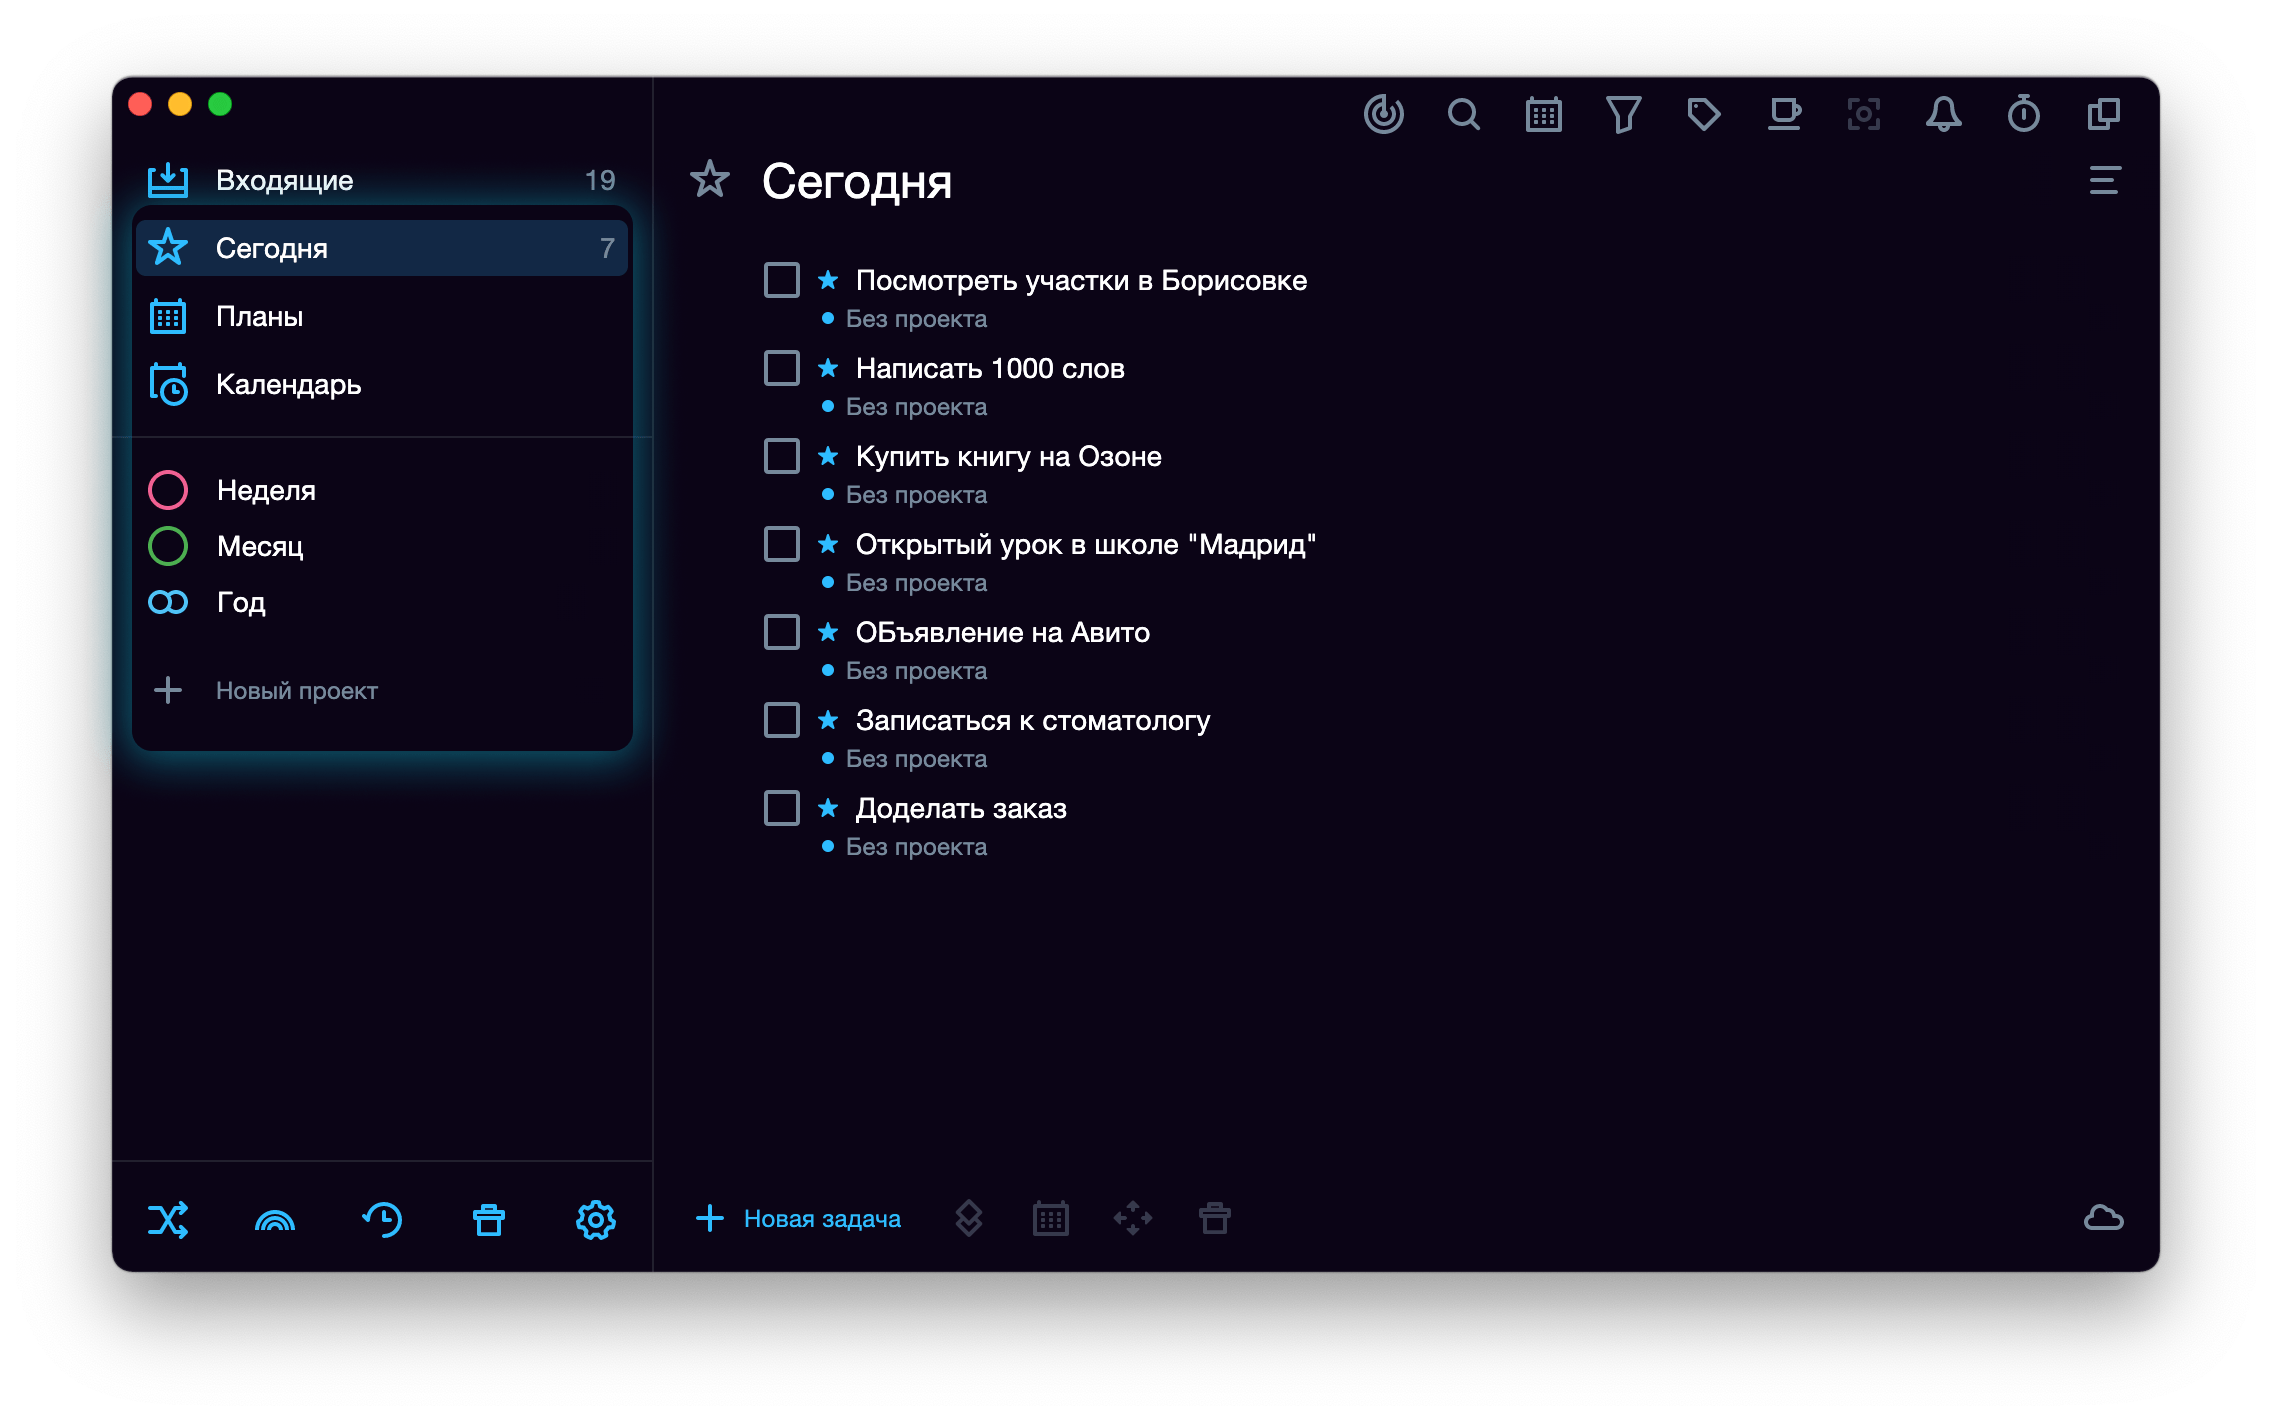Open the calendar grid icon in top toolbar

[x=1544, y=114]
